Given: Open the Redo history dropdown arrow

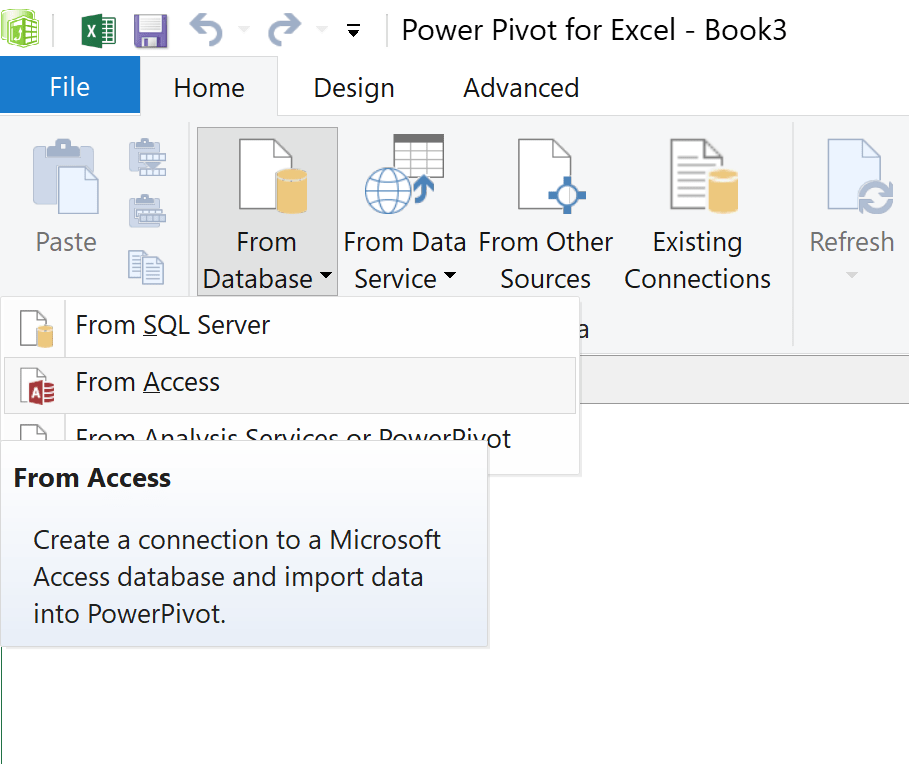Looking at the screenshot, I should (322, 30).
